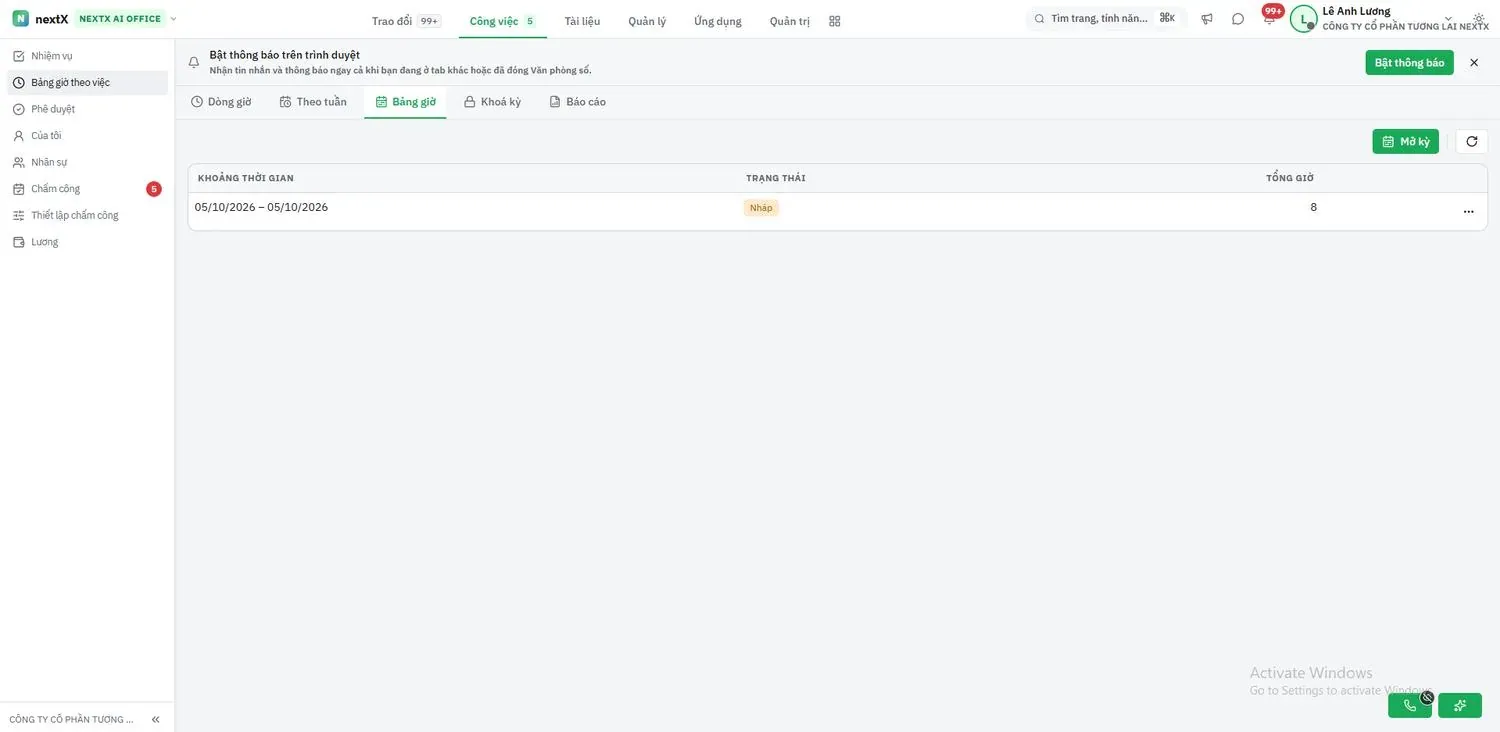Select the Bảng giờ tab
Screen dimensions: 1500x732
click(405, 102)
